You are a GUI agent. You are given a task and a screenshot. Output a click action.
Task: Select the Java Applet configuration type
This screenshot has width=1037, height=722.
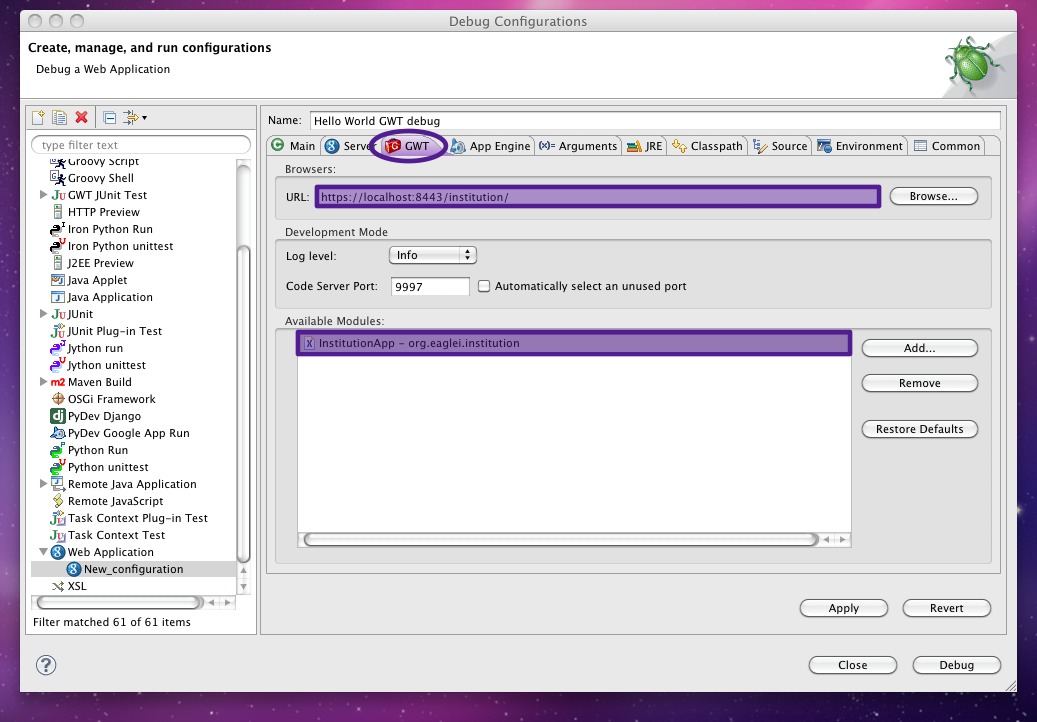[98, 279]
